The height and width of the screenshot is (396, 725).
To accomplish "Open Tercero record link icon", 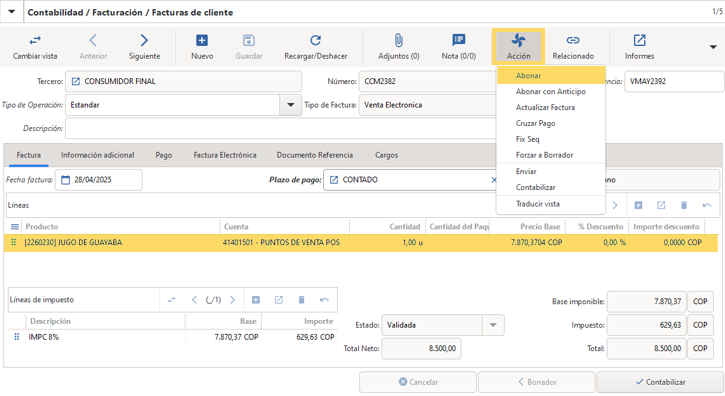I will point(76,81).
